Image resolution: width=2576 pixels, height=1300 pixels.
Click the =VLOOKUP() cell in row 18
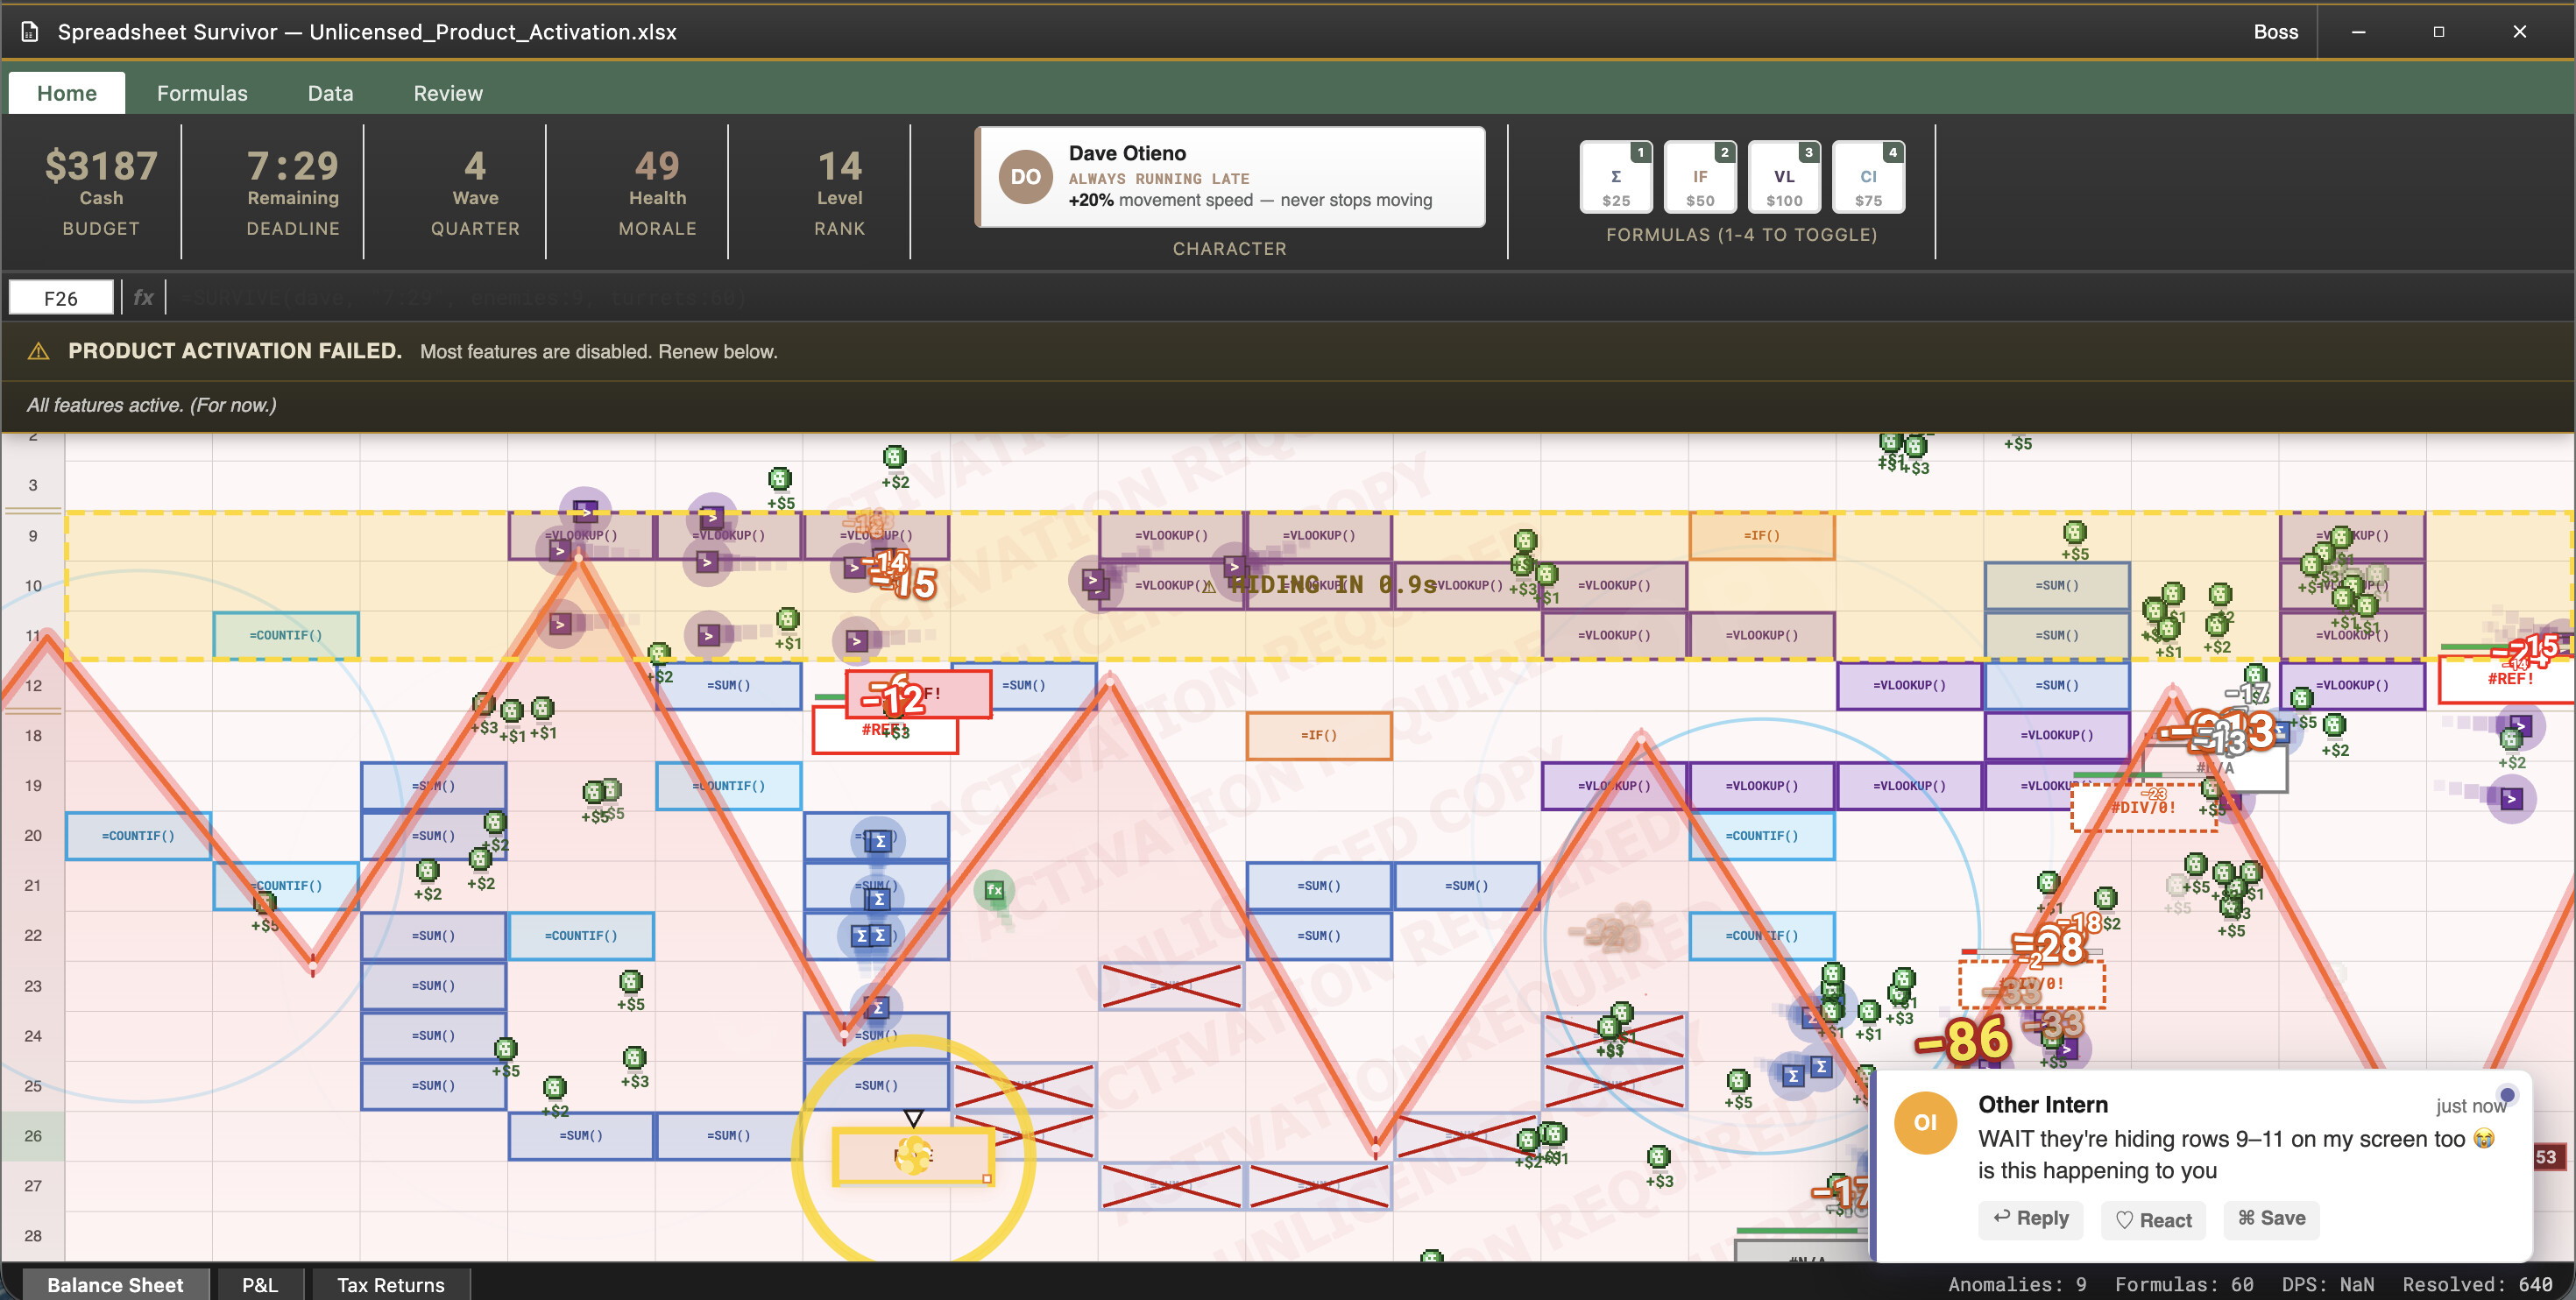[x=2057, y=736]
